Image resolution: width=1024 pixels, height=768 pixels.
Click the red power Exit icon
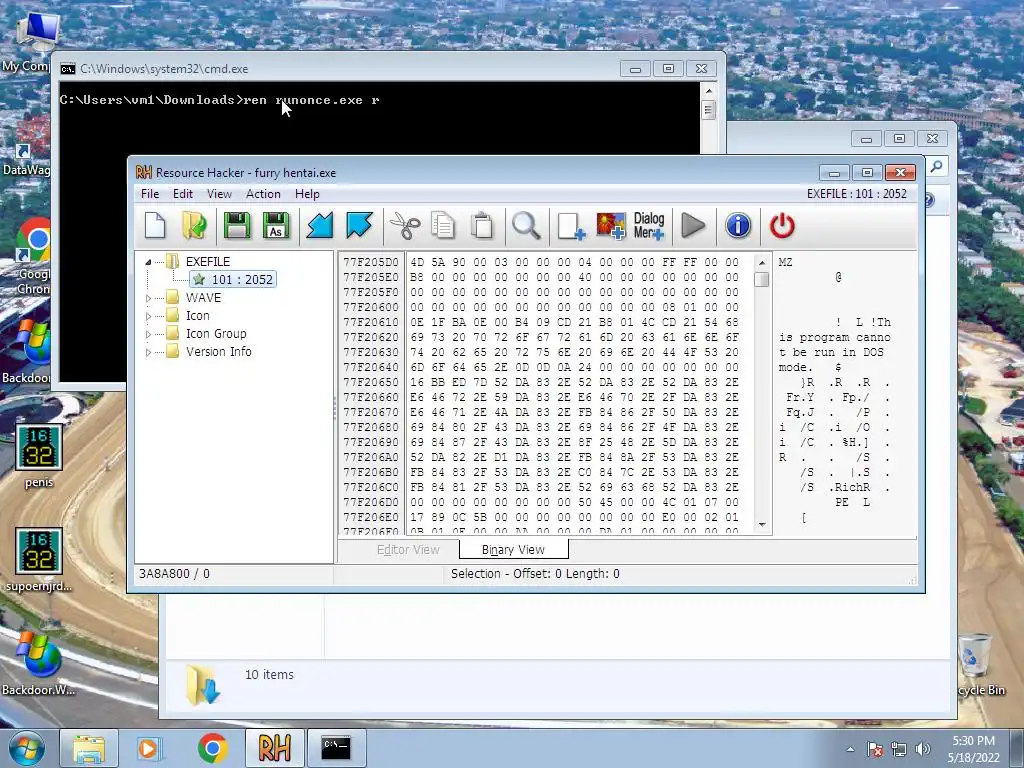click(782, 226)
